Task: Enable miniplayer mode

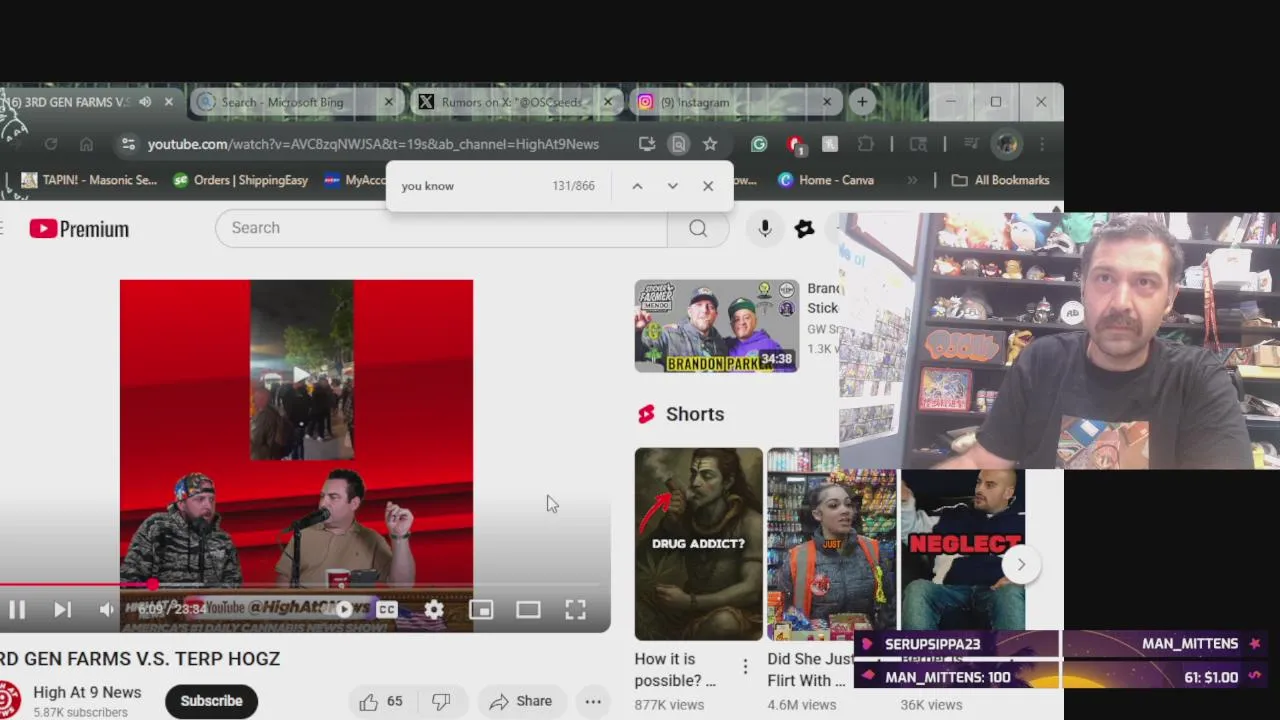Action: pyautogui.click(x=481, y=609)
